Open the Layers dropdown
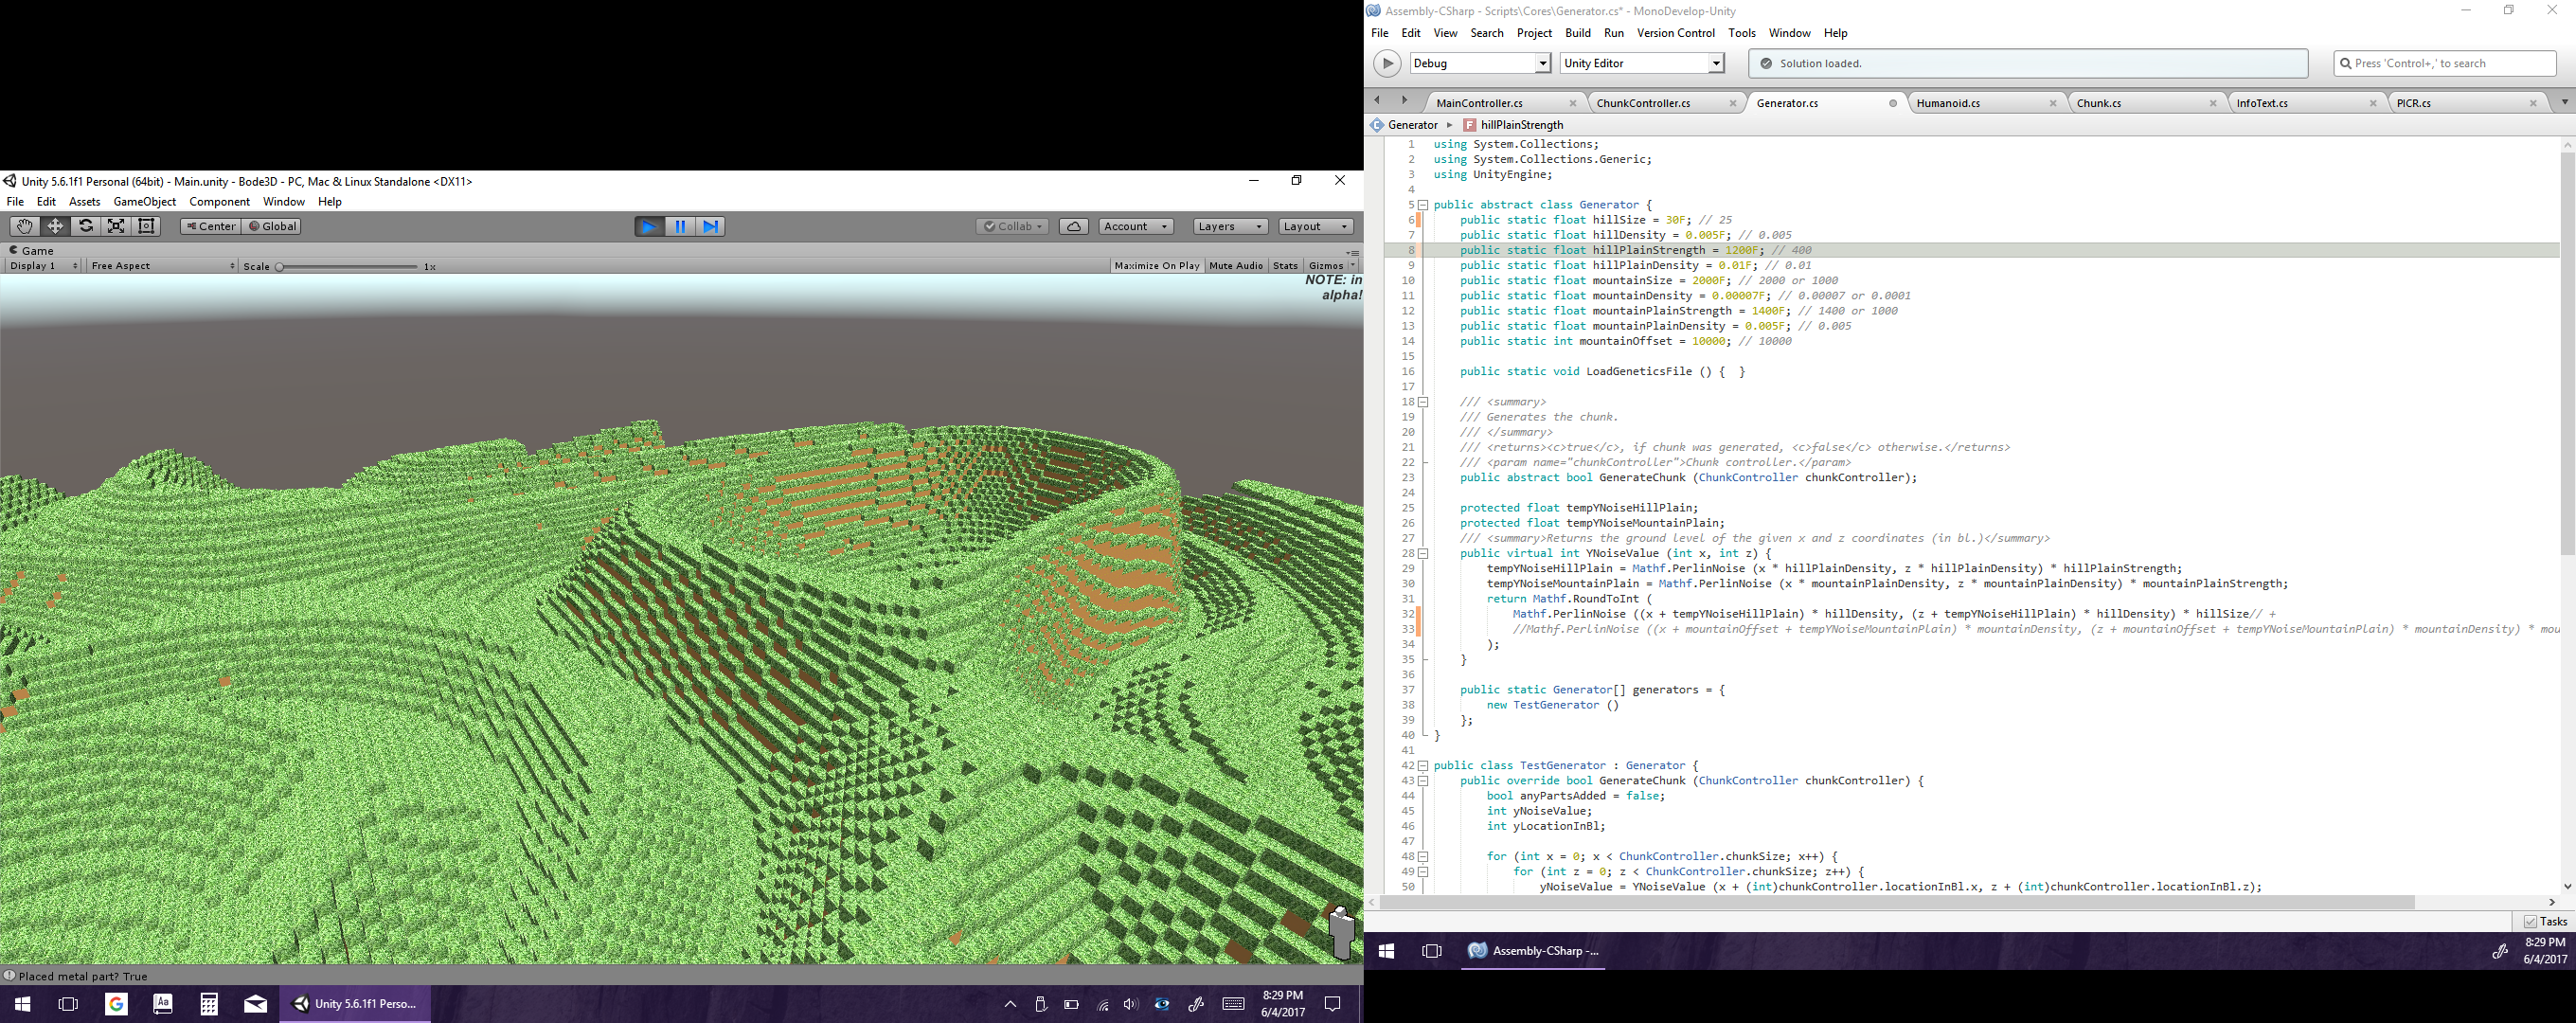The image size is (2576, 1023). [1230, 227]
